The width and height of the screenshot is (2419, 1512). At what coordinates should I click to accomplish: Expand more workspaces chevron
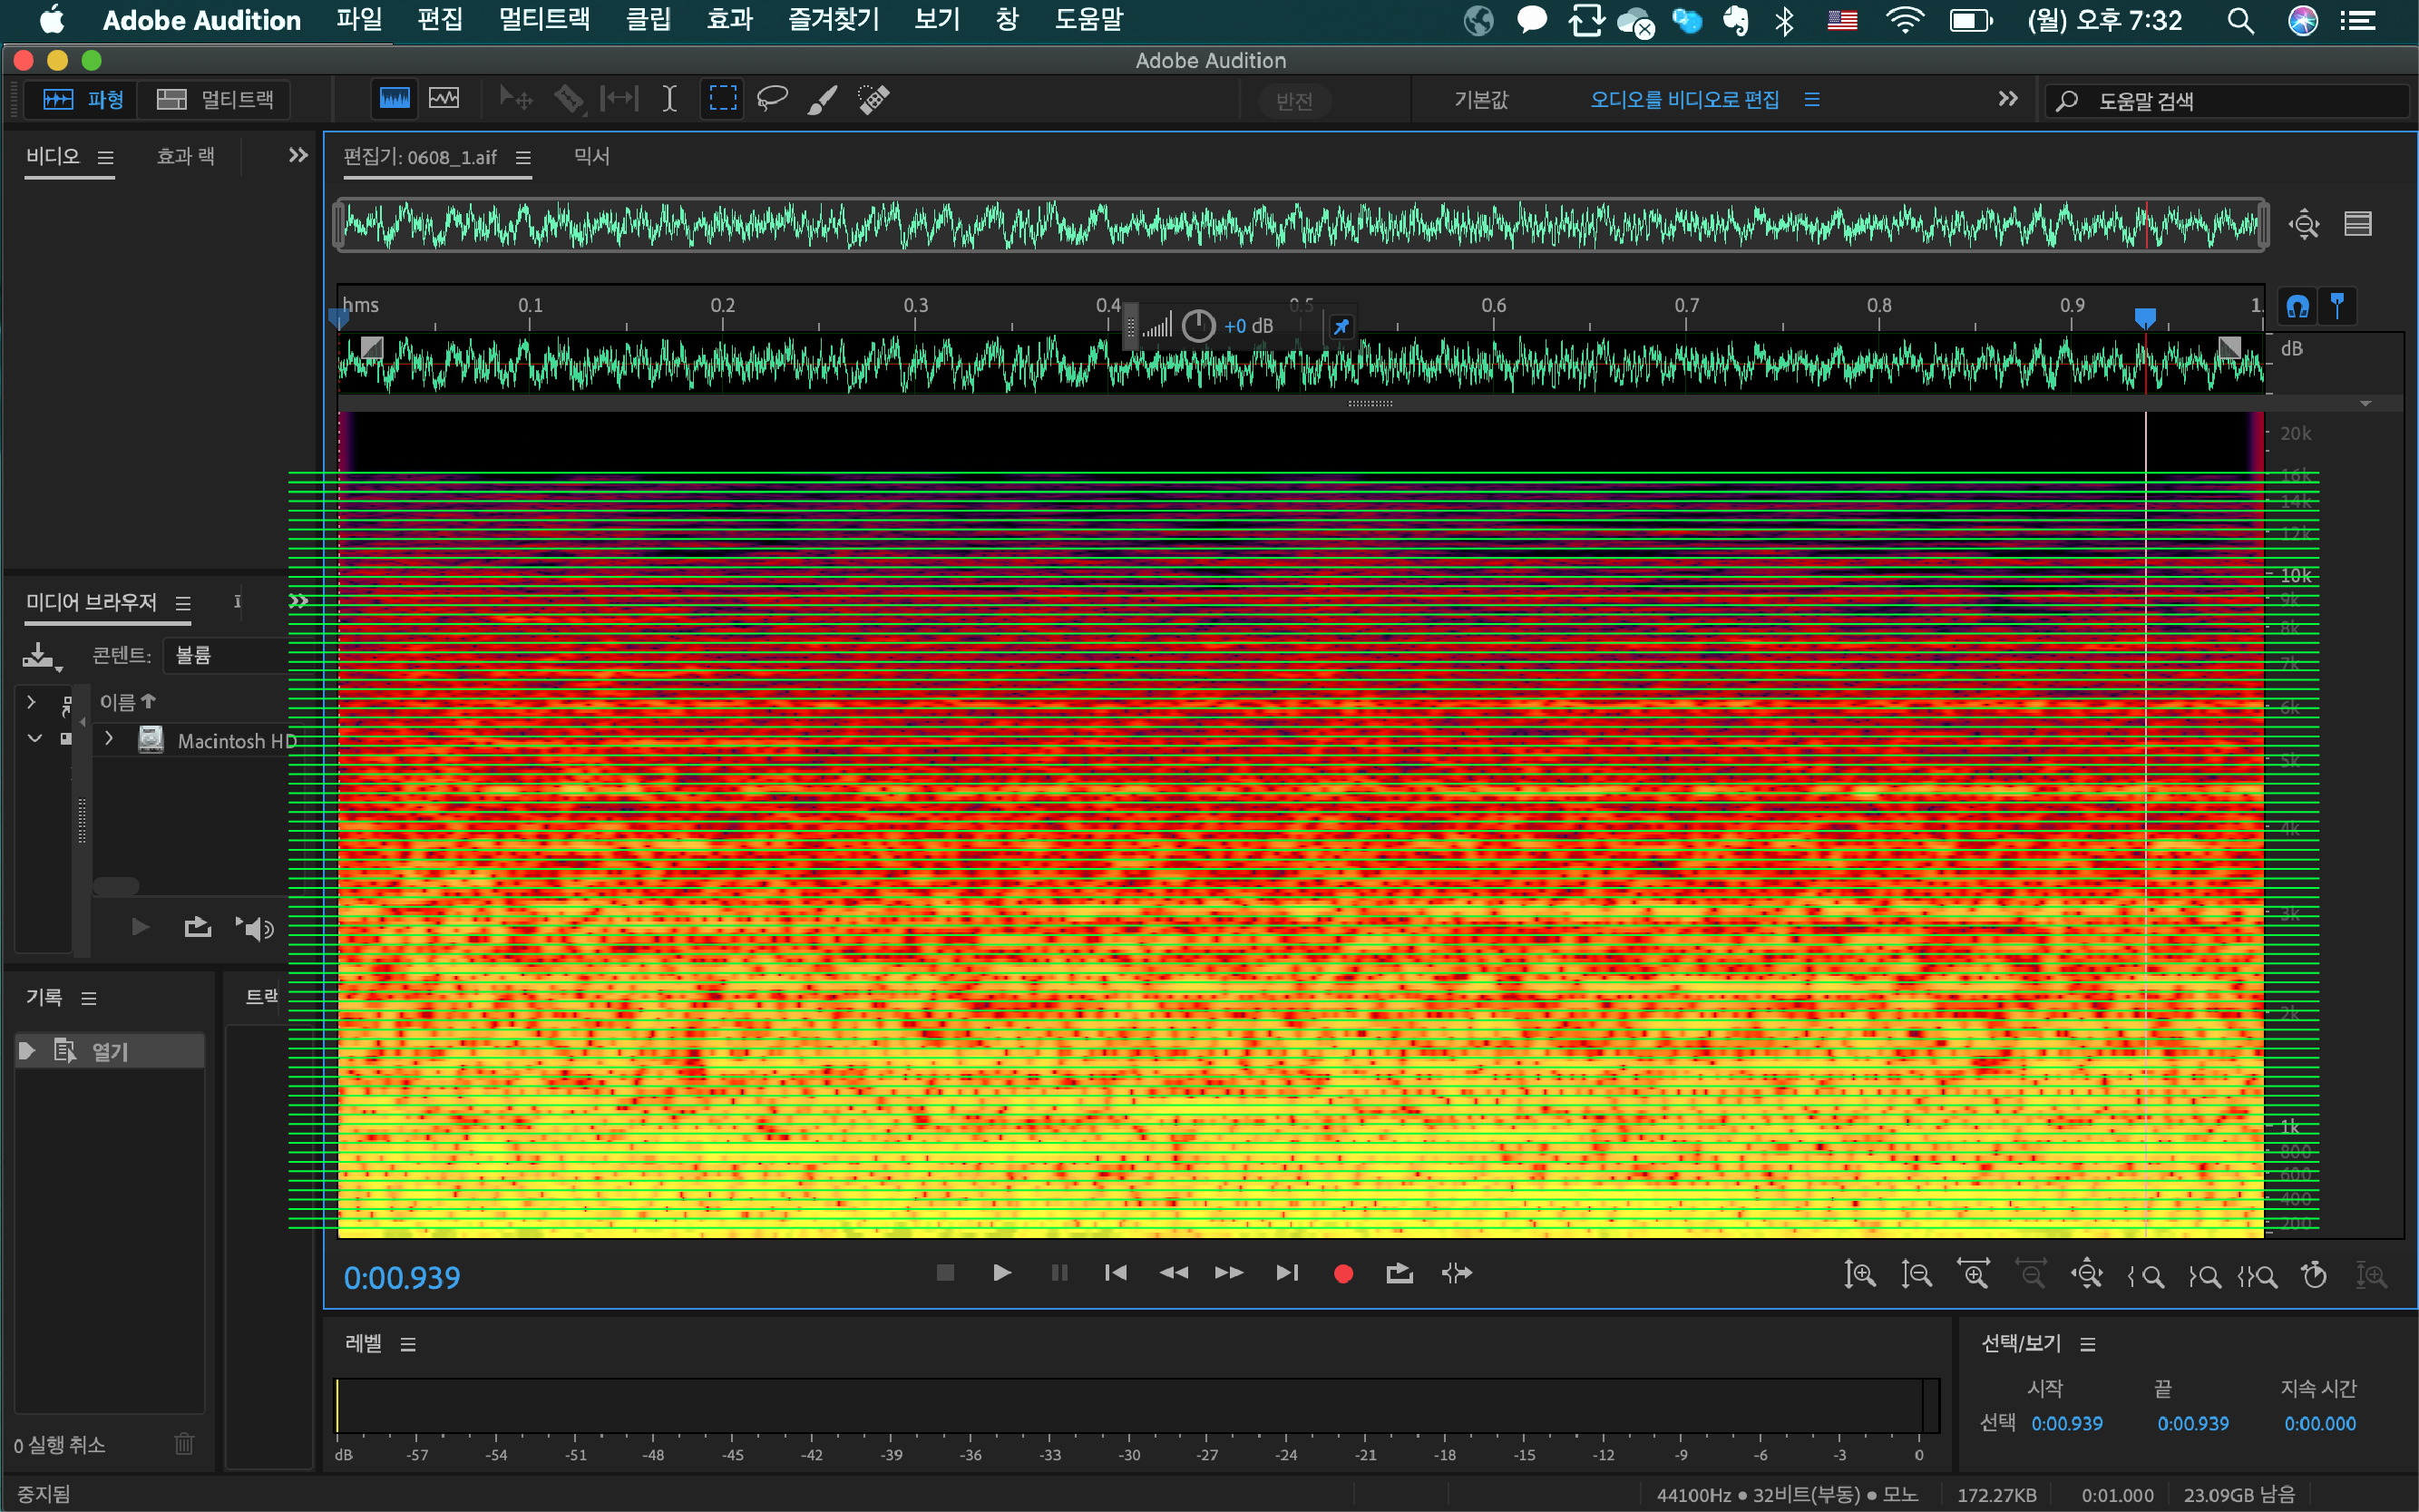pos(2007,99)
